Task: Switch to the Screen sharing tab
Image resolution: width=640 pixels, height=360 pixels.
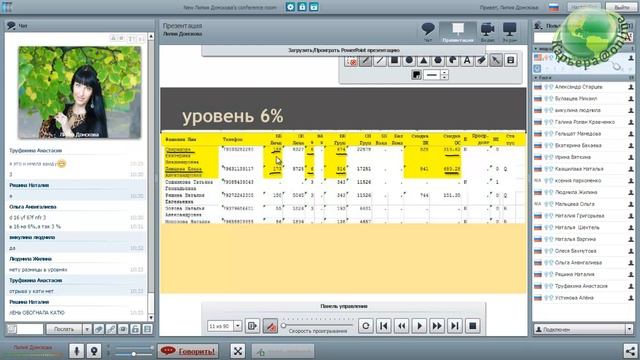Action: pyautogui.click(x=510, y=32)
